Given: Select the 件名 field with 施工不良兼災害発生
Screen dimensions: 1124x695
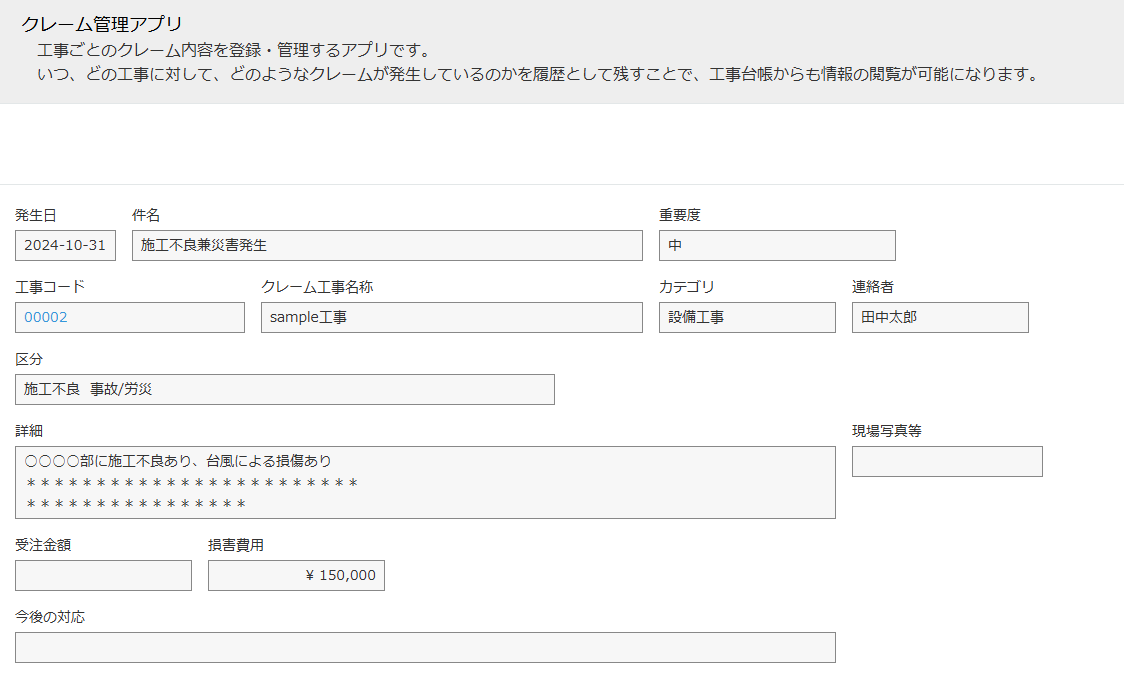Looking at the screenshot, I should coord(387,245).
